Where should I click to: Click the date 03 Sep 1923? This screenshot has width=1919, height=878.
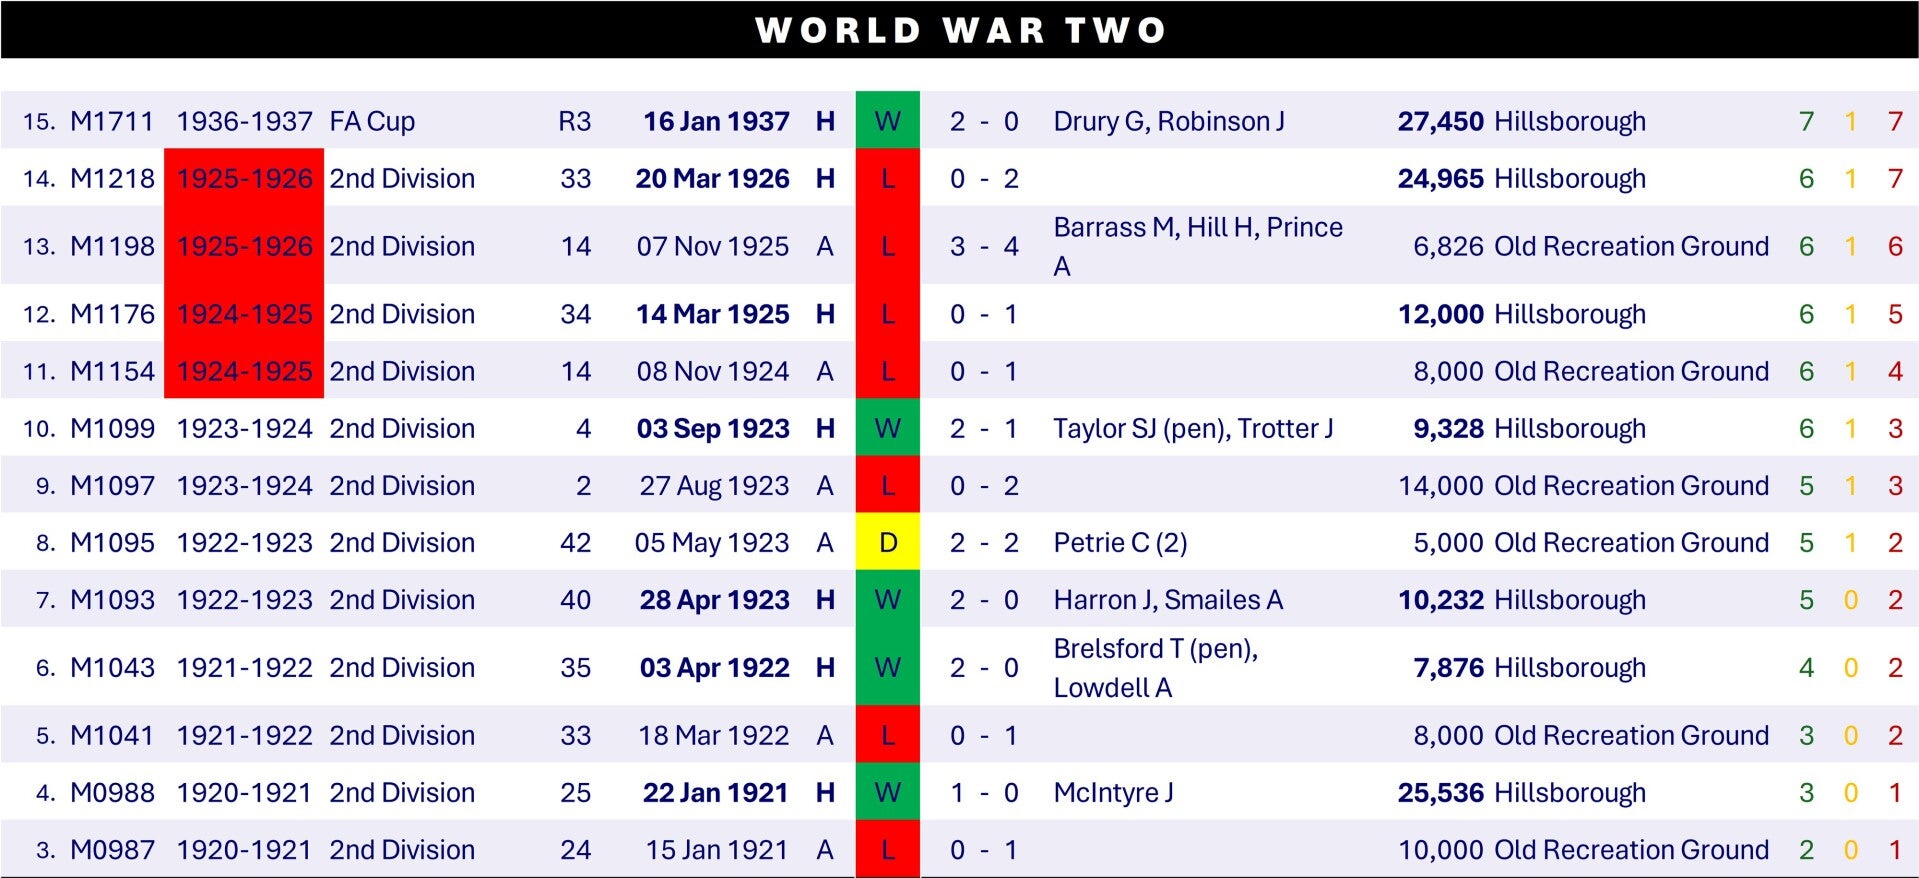pos(712,429)
